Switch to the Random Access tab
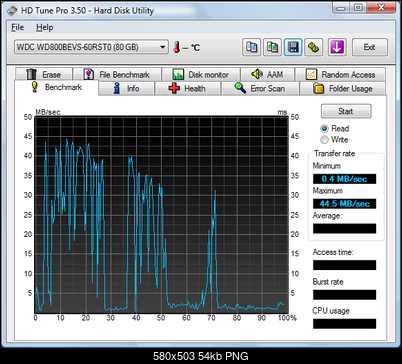This screenshot has height=364, width=402. (341, 74)
